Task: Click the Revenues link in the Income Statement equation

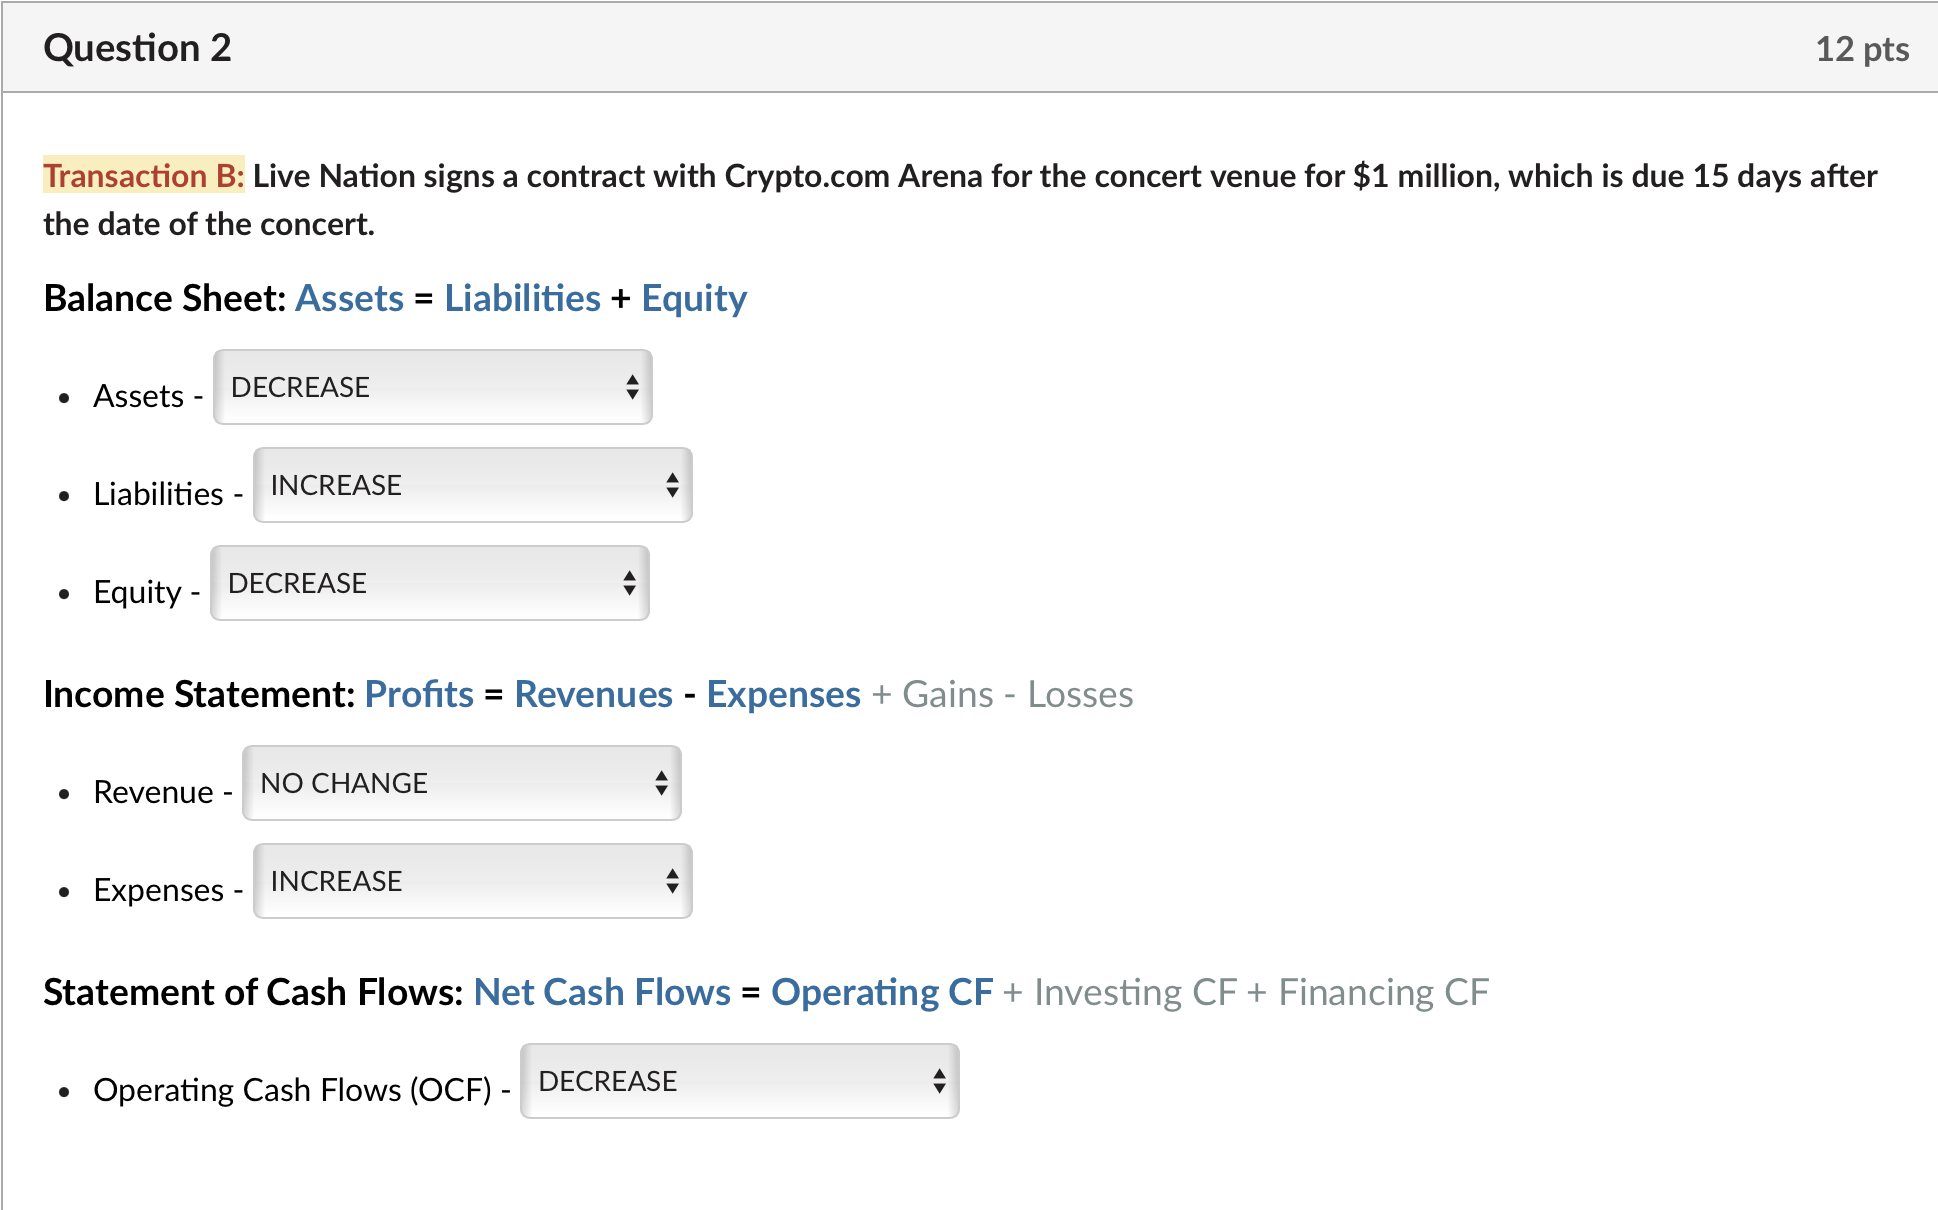Action: coord(593,693)
